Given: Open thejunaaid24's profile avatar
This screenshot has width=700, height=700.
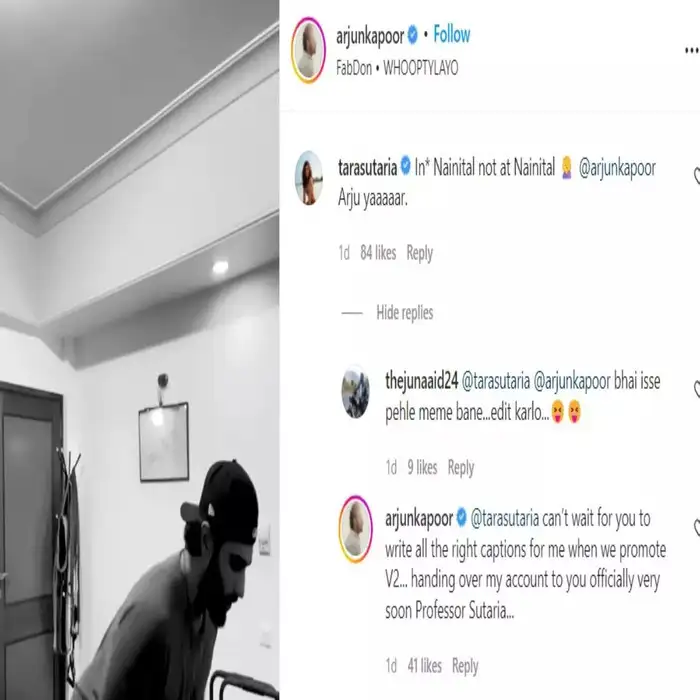Looking at the screenshot, I should click(356, 392).
